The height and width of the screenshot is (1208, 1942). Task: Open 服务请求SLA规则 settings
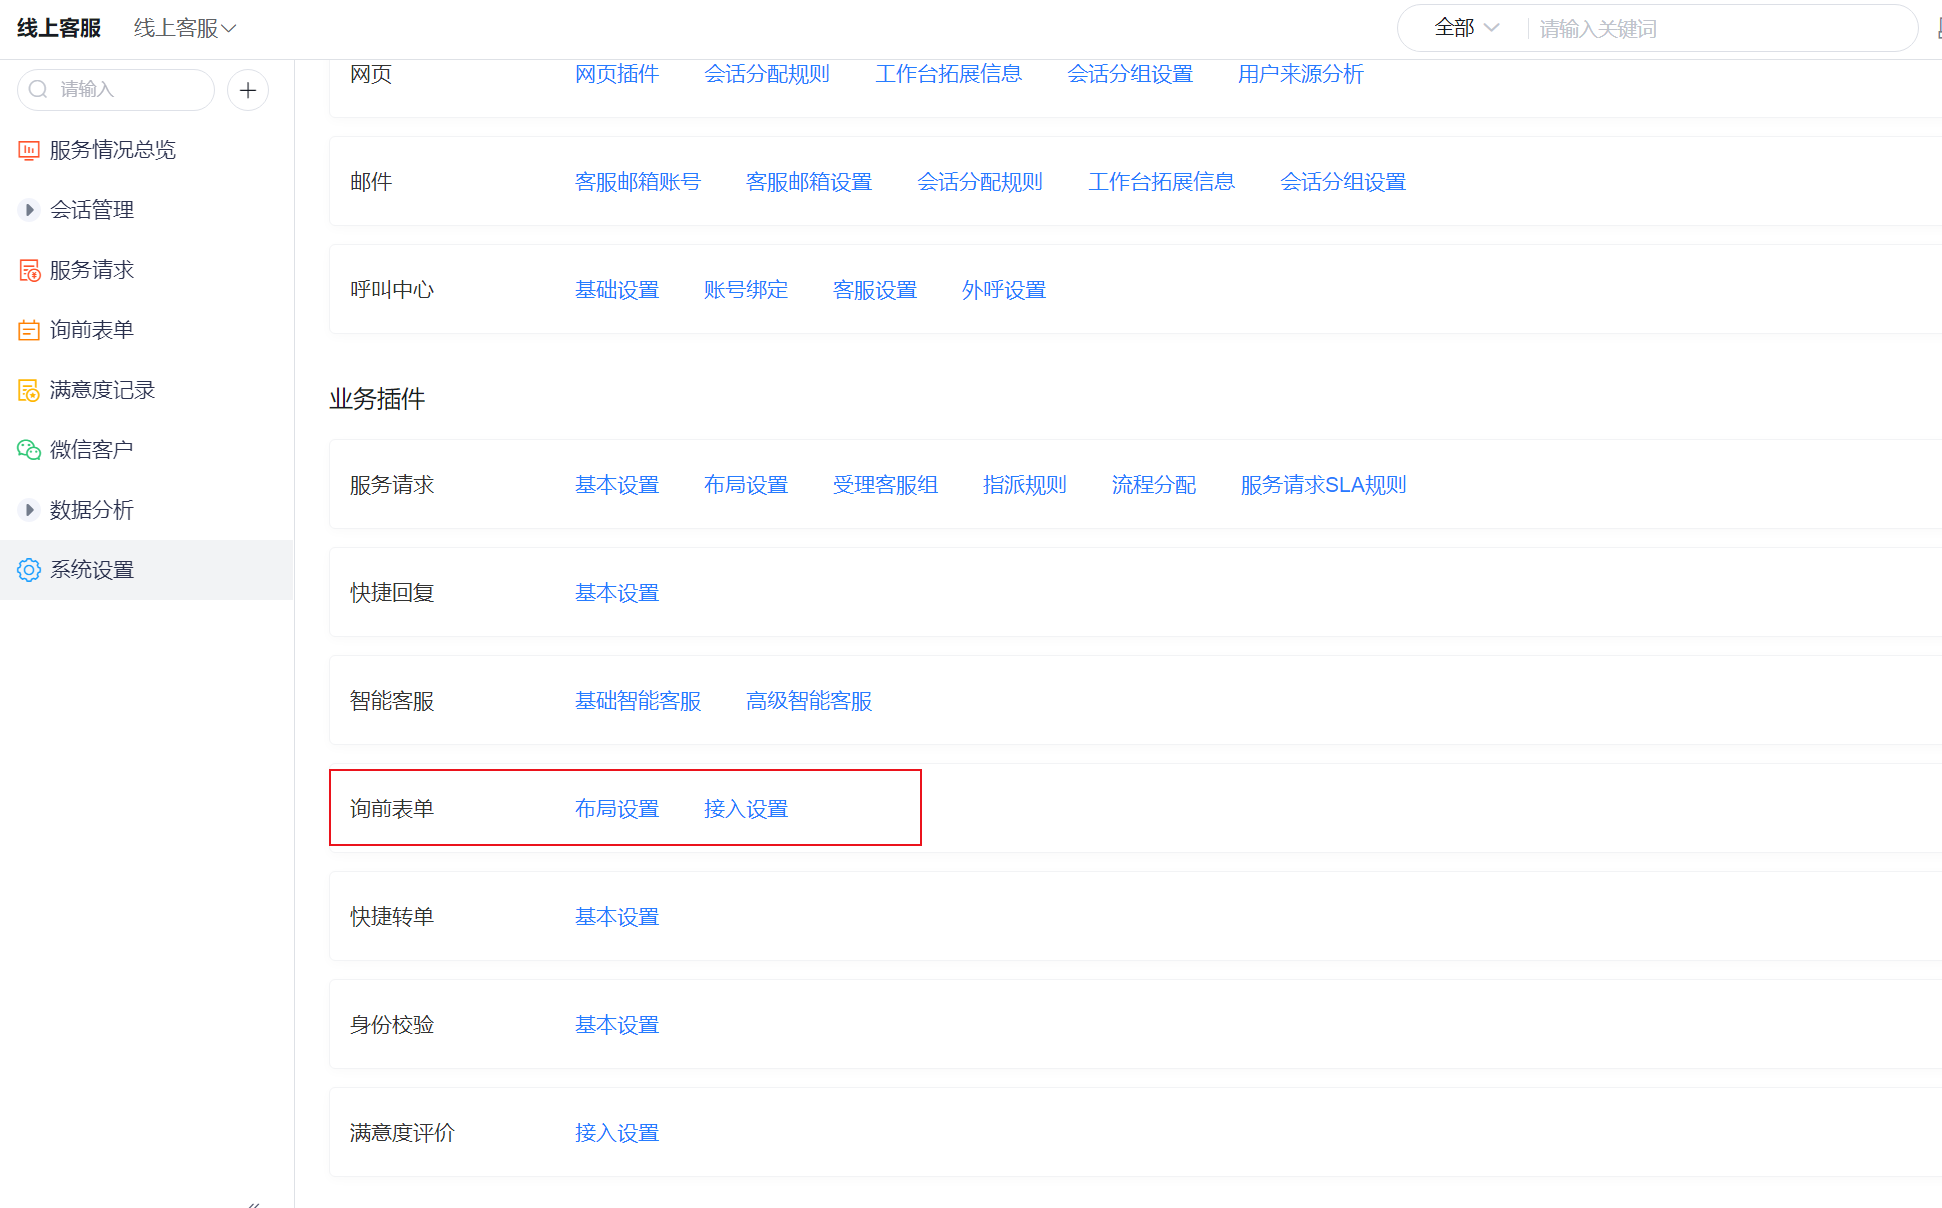(x=1323, y=485)
